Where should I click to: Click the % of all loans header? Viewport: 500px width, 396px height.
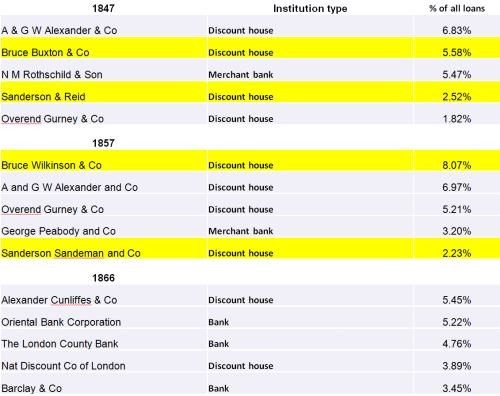pyautogui.click(x=457, y=8)
